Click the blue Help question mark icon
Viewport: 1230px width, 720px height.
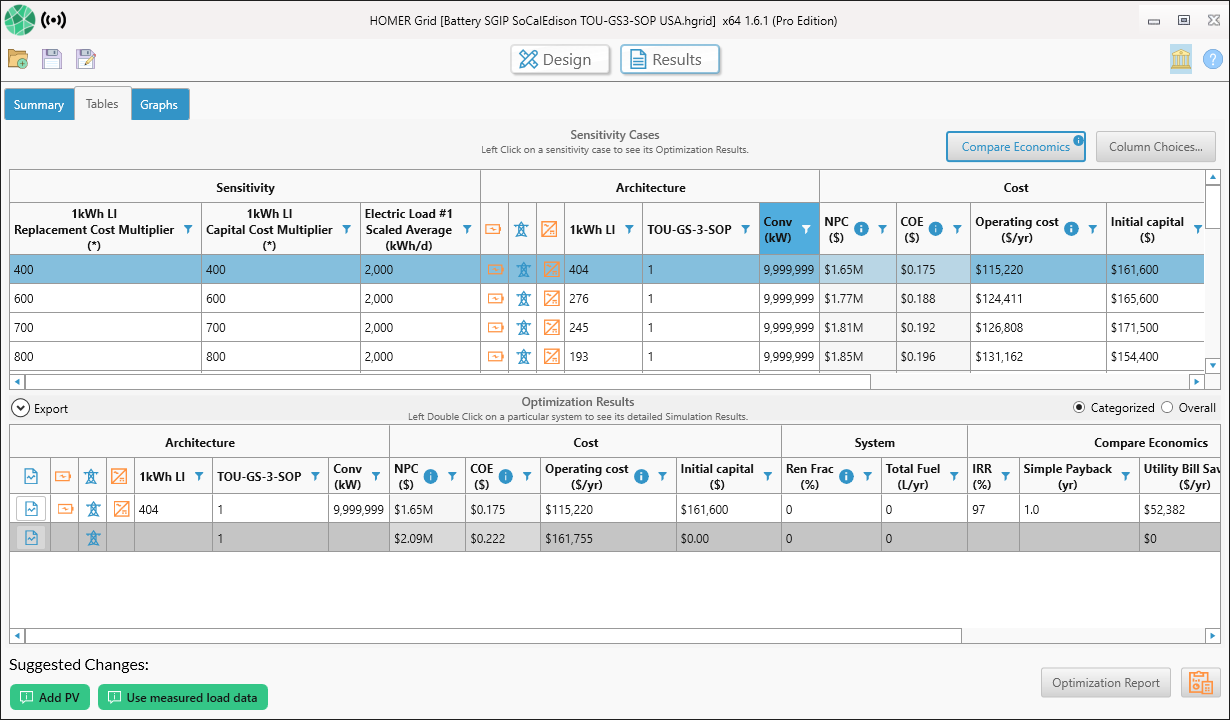point(1212,59)
